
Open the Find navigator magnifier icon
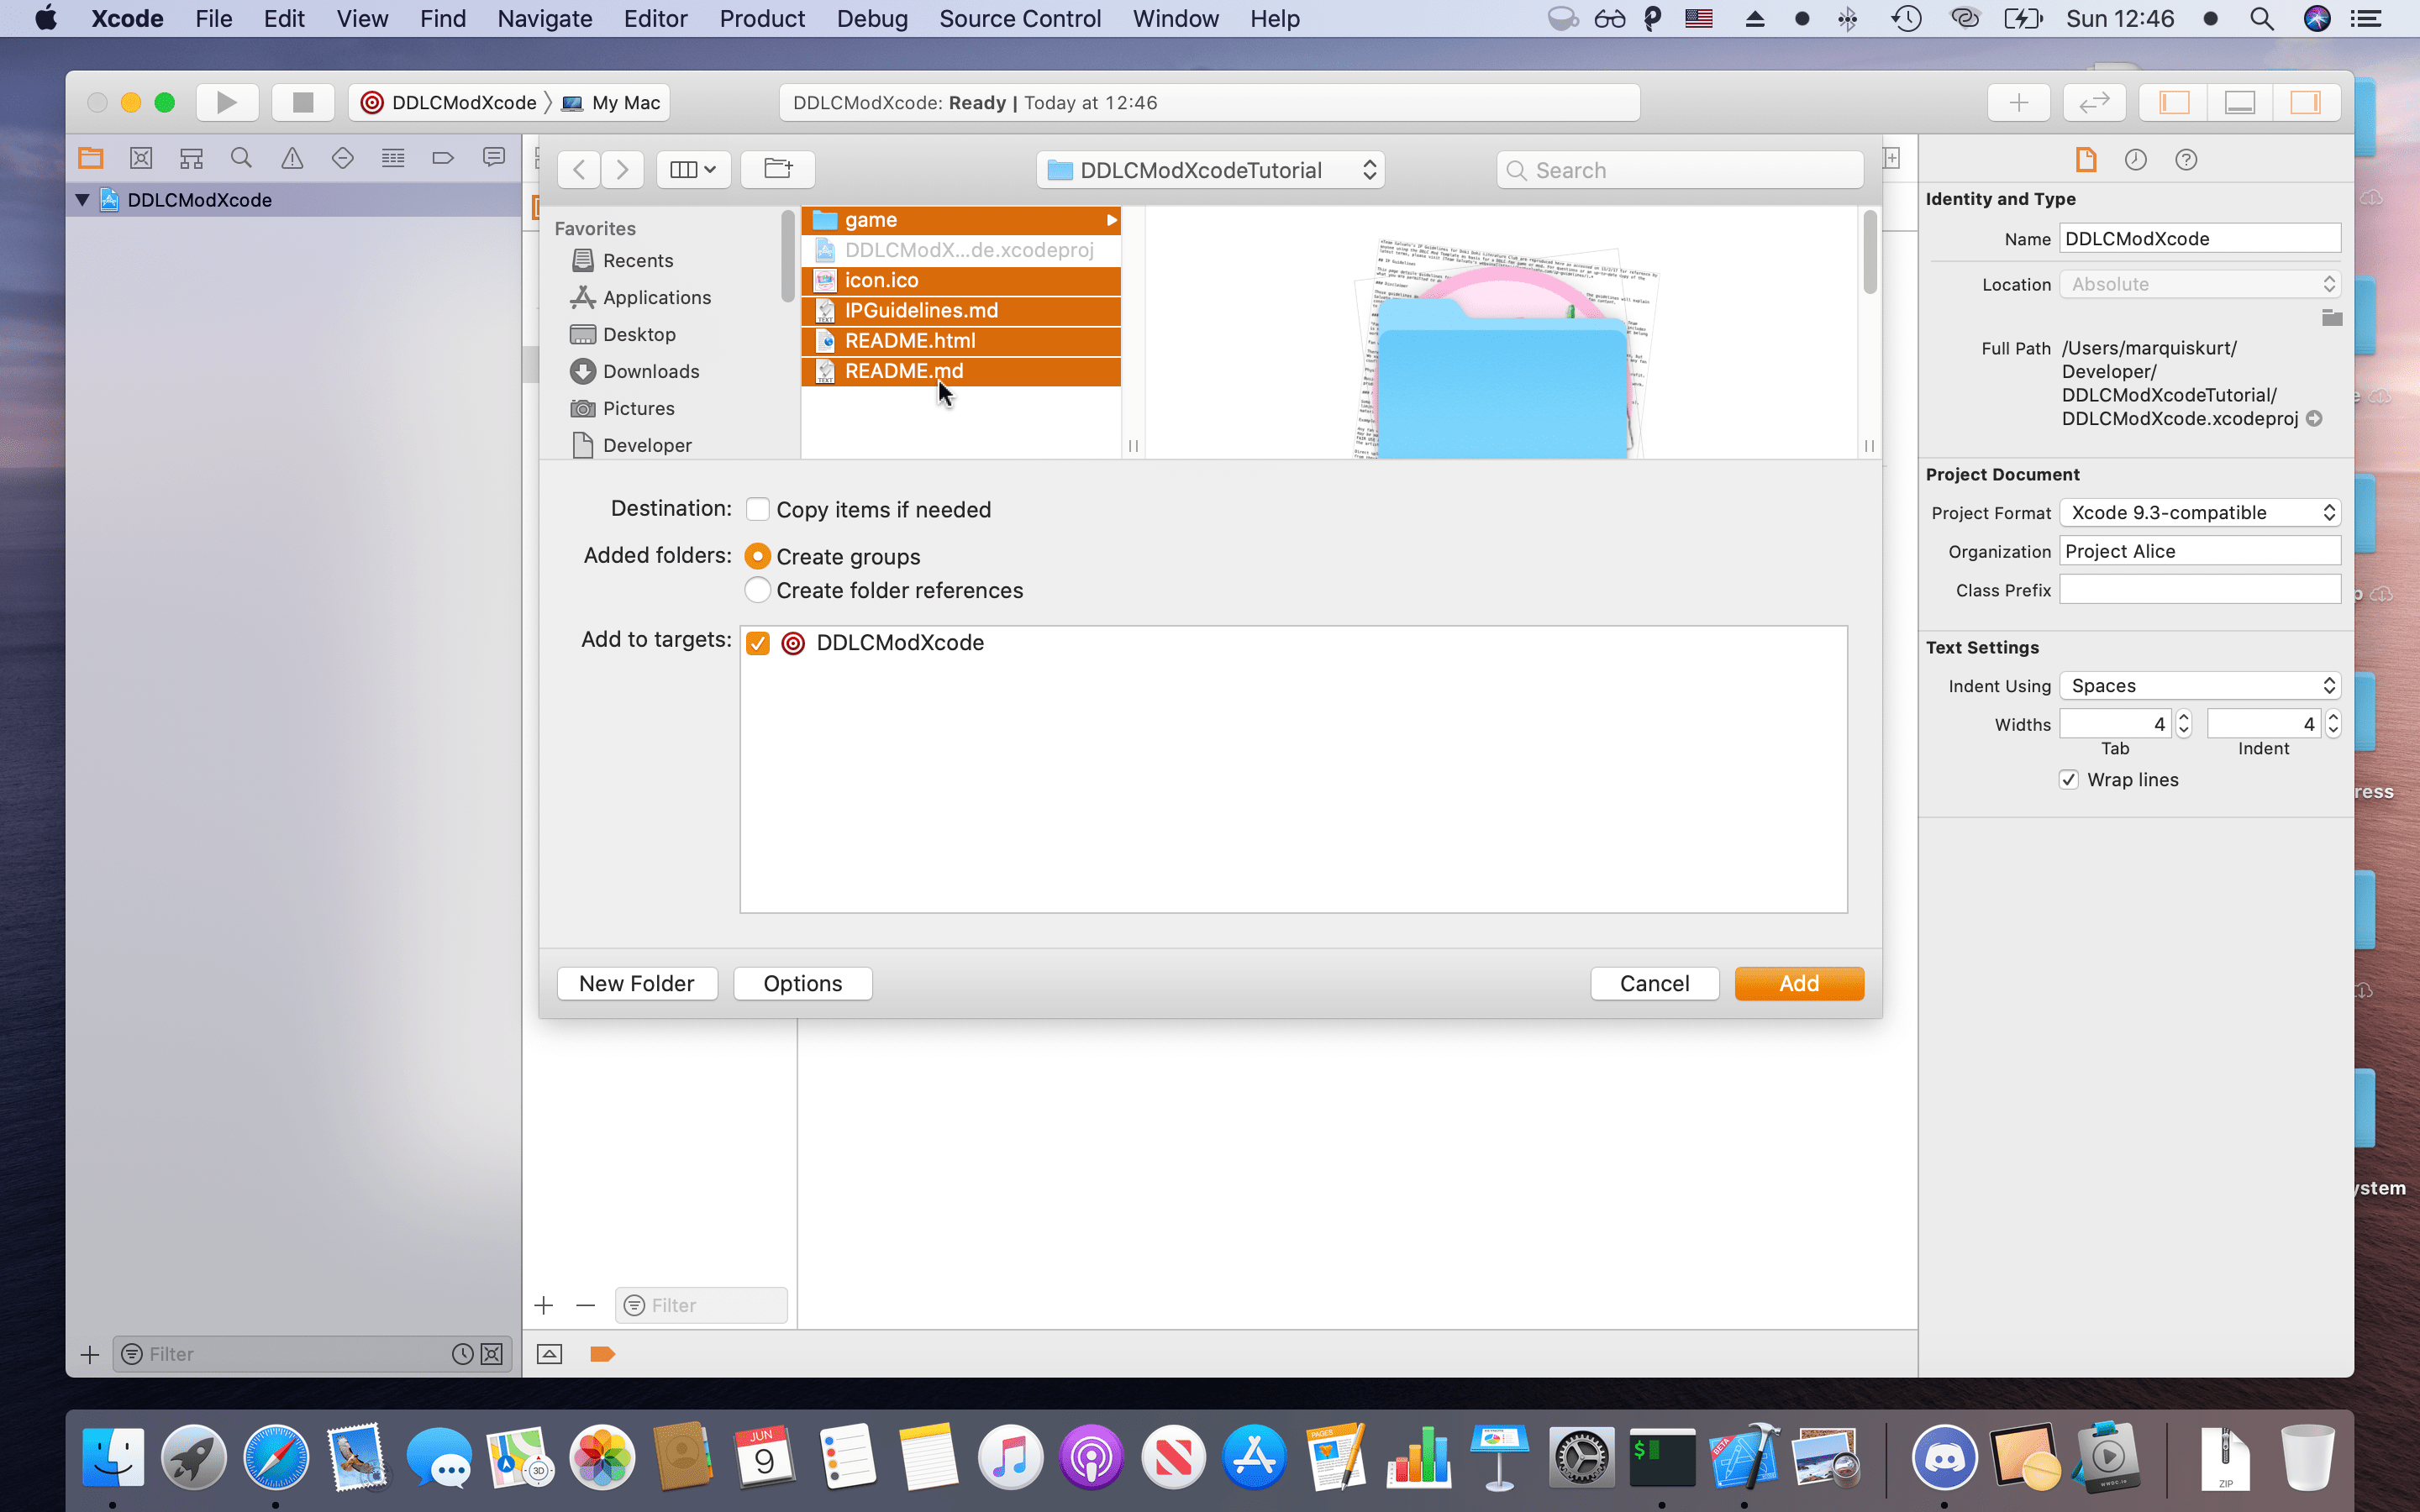click(x=241, y=158)
